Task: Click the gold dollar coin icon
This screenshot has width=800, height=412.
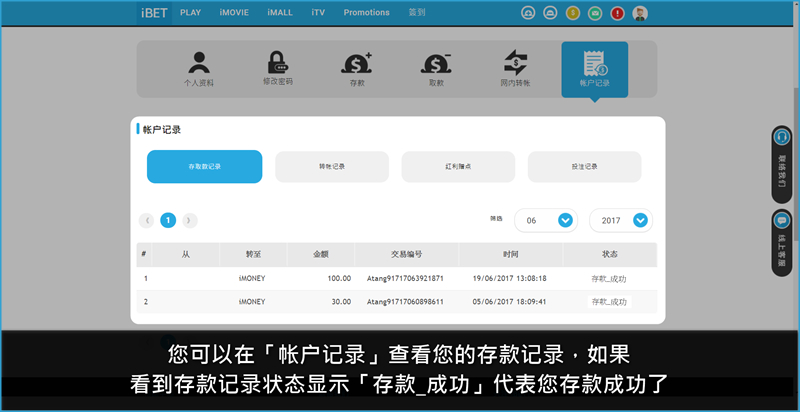Action: click(573, 13)
